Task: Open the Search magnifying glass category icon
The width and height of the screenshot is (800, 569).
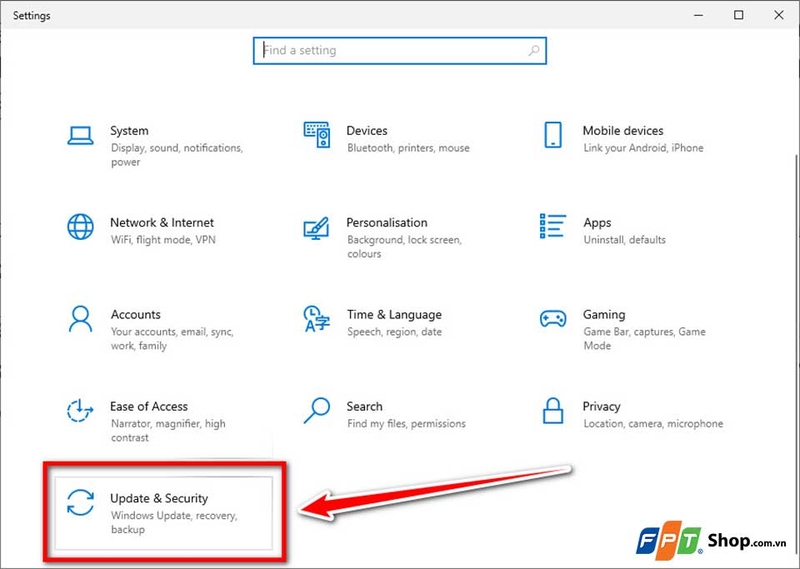Action: (317, 411)
